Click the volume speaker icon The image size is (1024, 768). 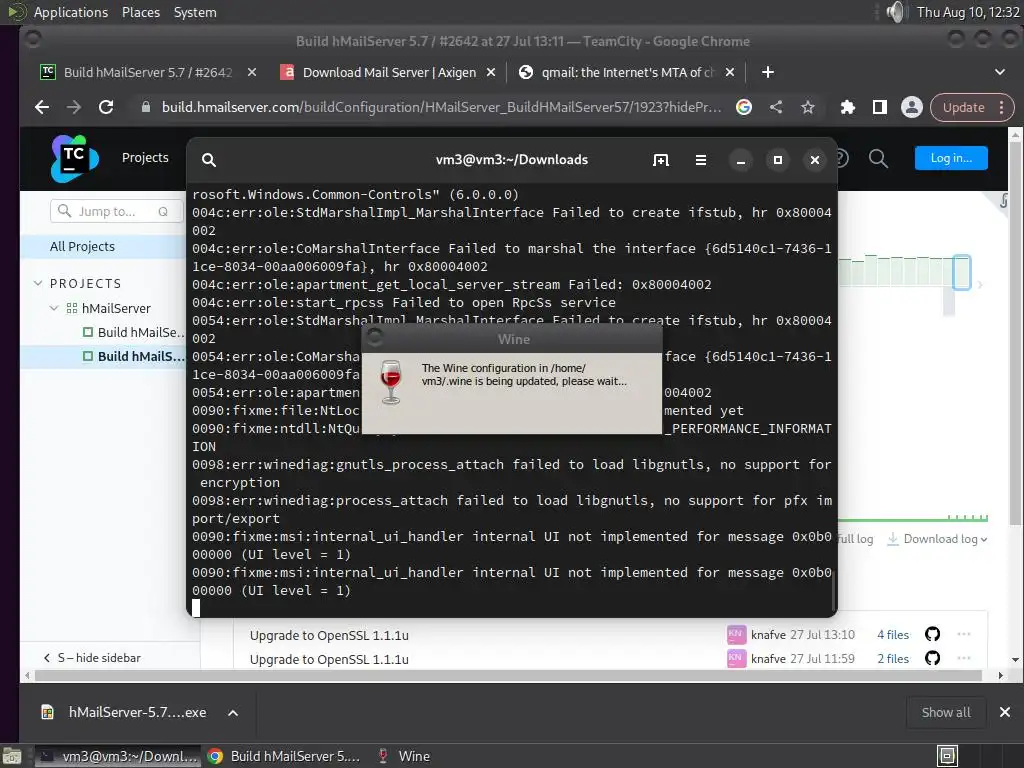click(897, 12)
